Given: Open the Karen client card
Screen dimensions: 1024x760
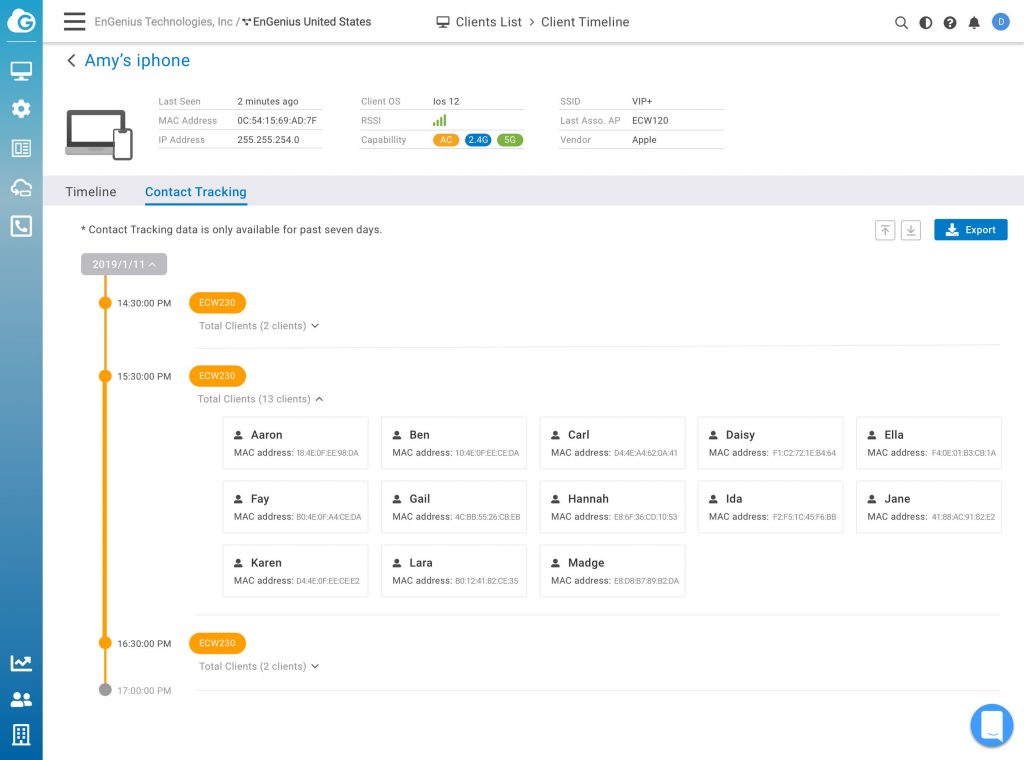Looking at the screenshot, I should 296,571.
